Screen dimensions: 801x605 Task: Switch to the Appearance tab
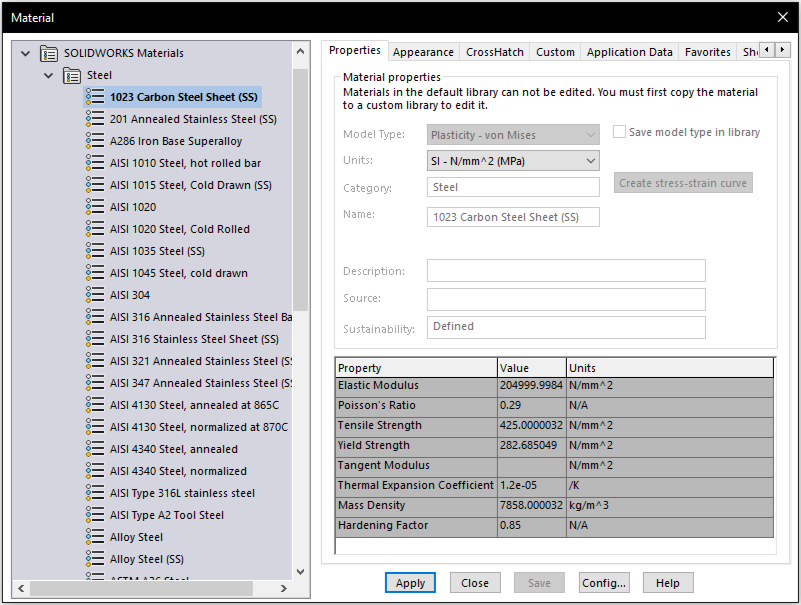coord(423,52)
